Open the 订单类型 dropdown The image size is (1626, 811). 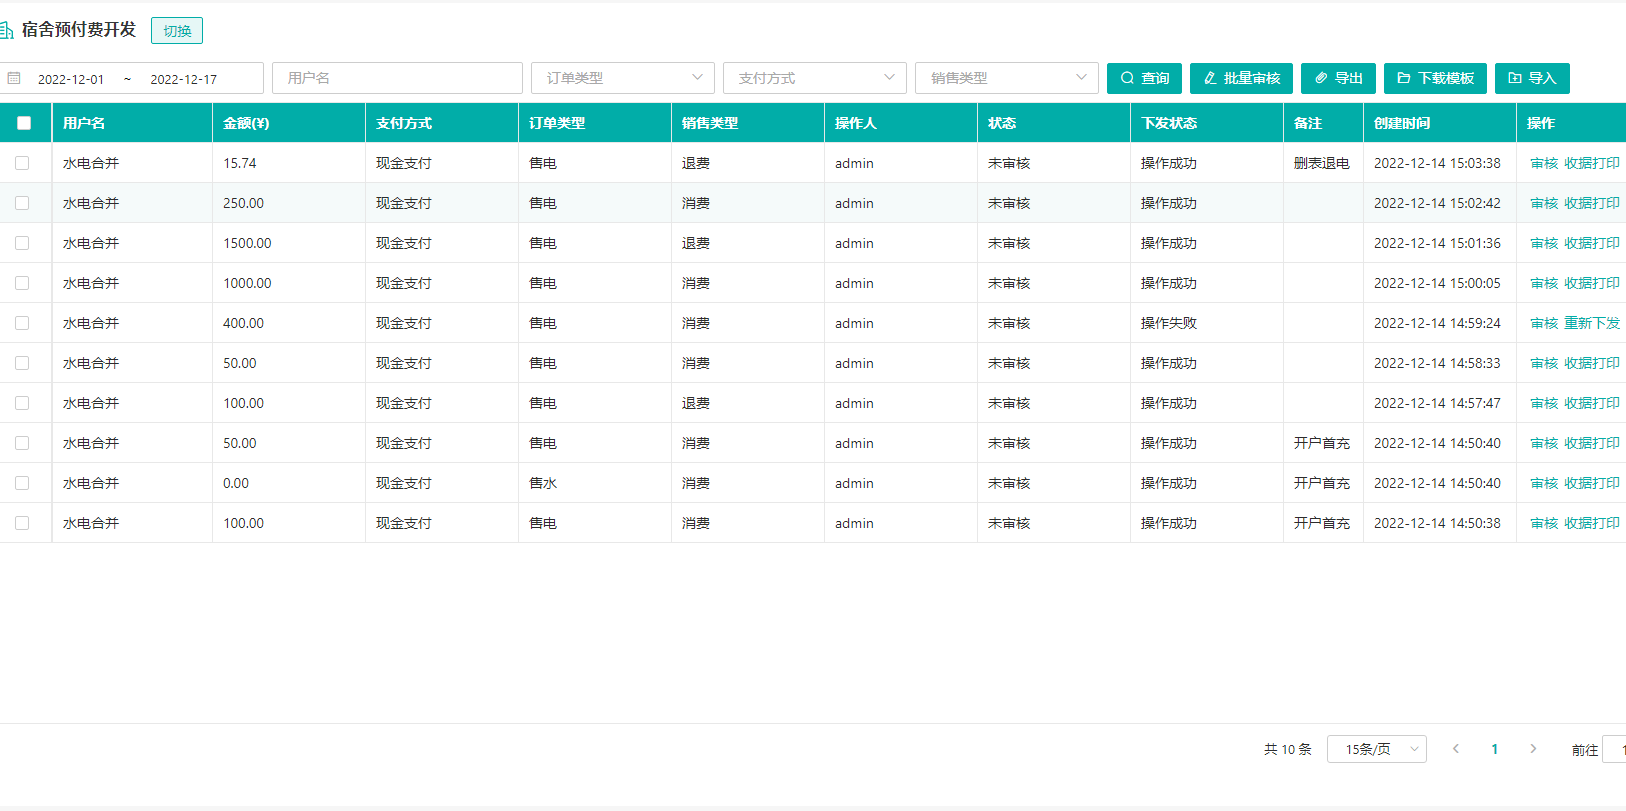[x=623, y=78]
